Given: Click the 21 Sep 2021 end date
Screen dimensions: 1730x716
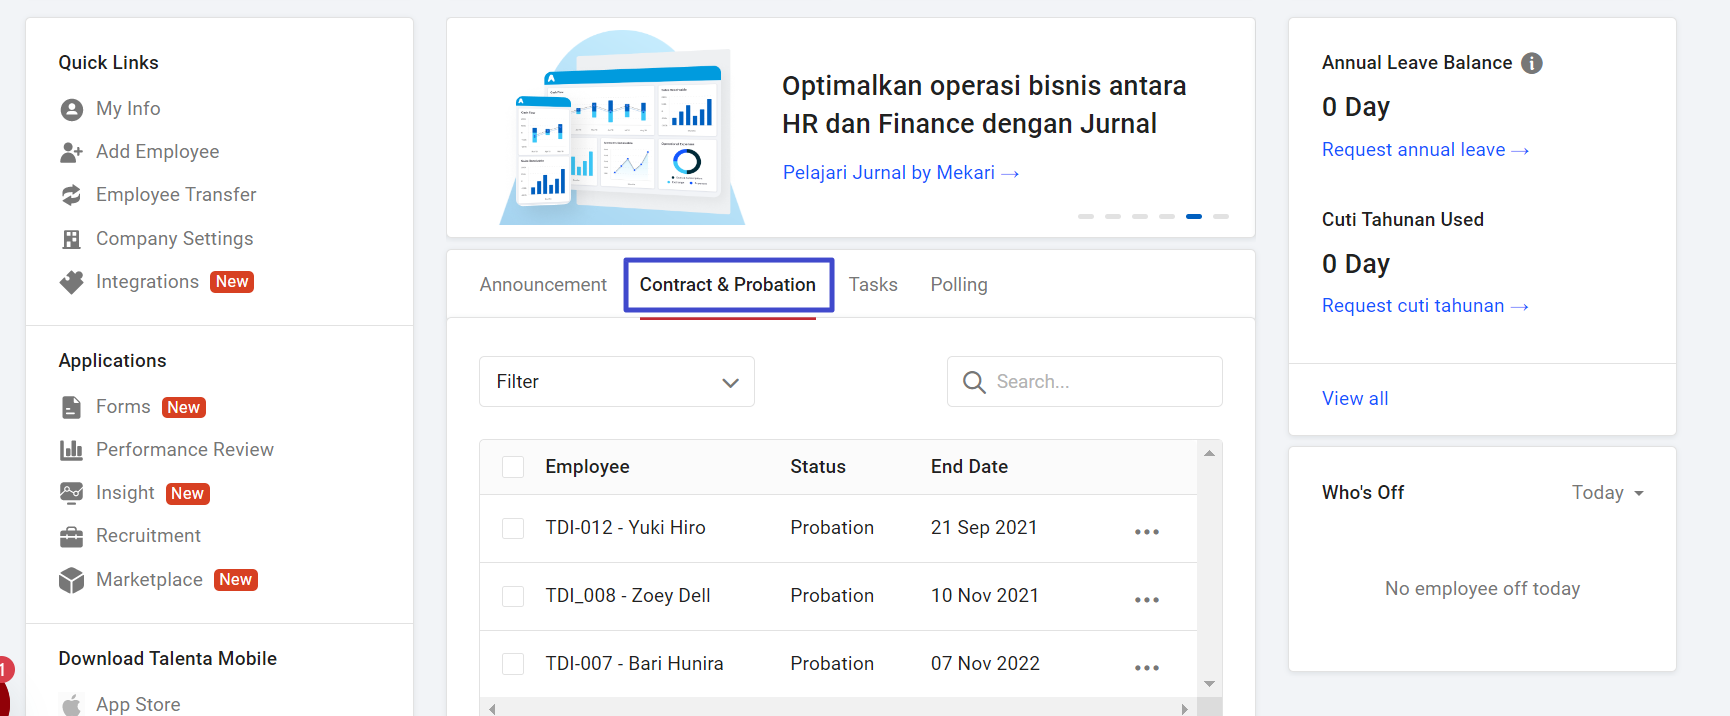Looking at the screenshot, I should coord(984,528).
